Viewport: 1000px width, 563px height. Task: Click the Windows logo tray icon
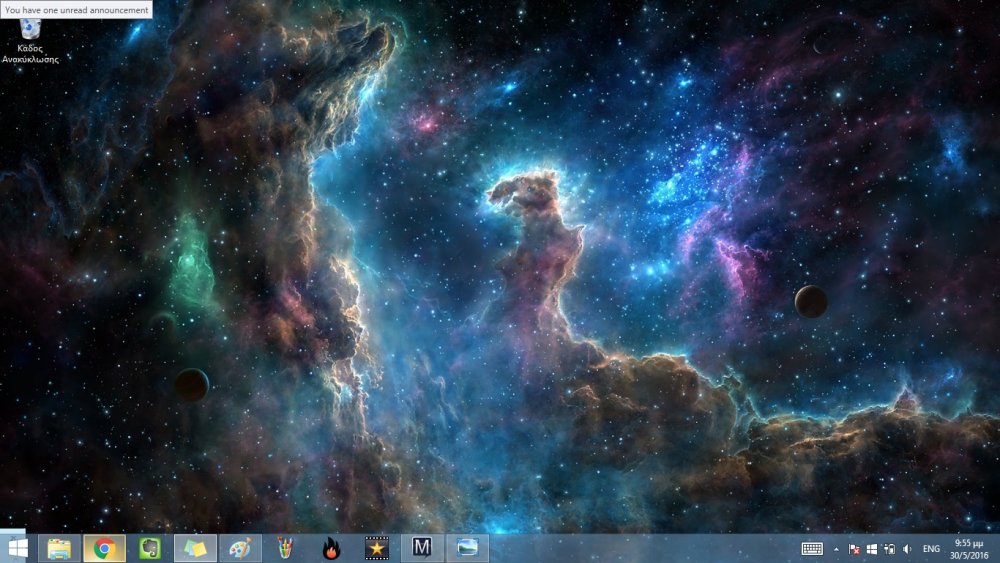(x=871, y=549)
